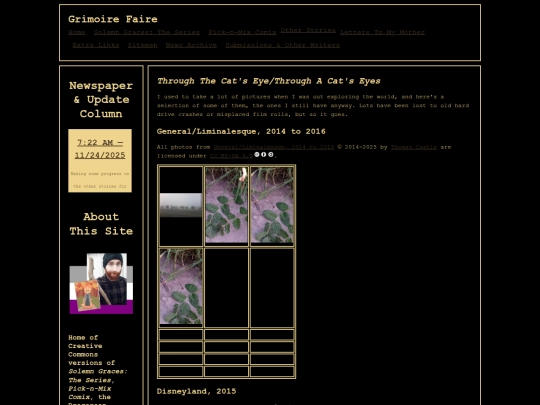This screenshot has width=540, height=405.
Task: Click the General/Liminalesque, 2014 to 2016 heading
Action: click(241, 132)
